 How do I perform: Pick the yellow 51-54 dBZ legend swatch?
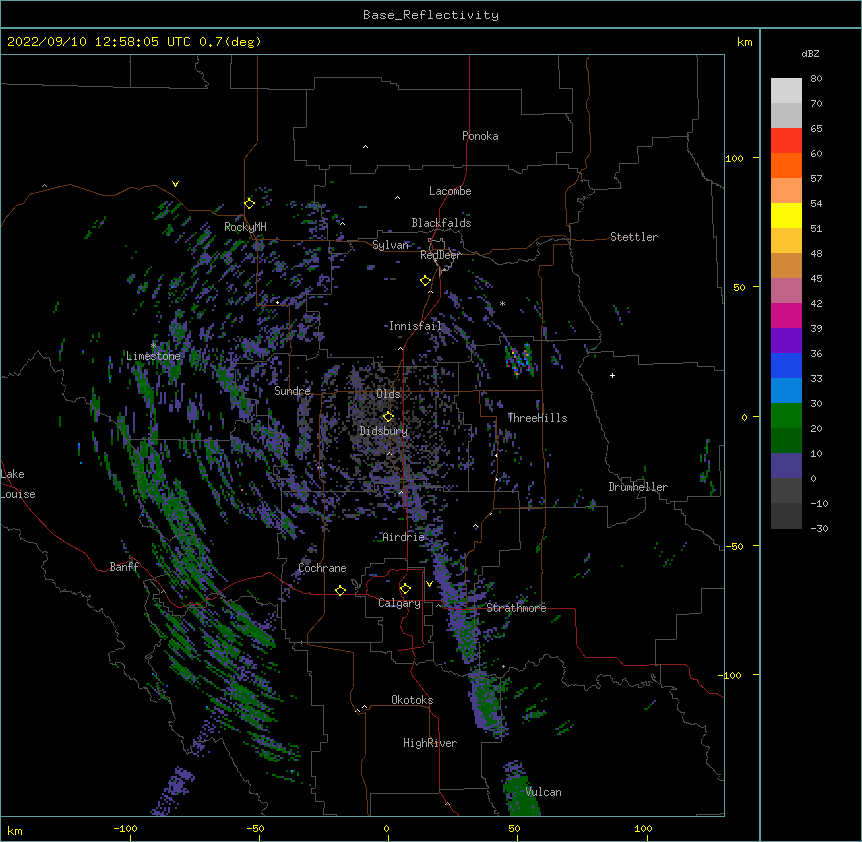click(x=786, y=215)
